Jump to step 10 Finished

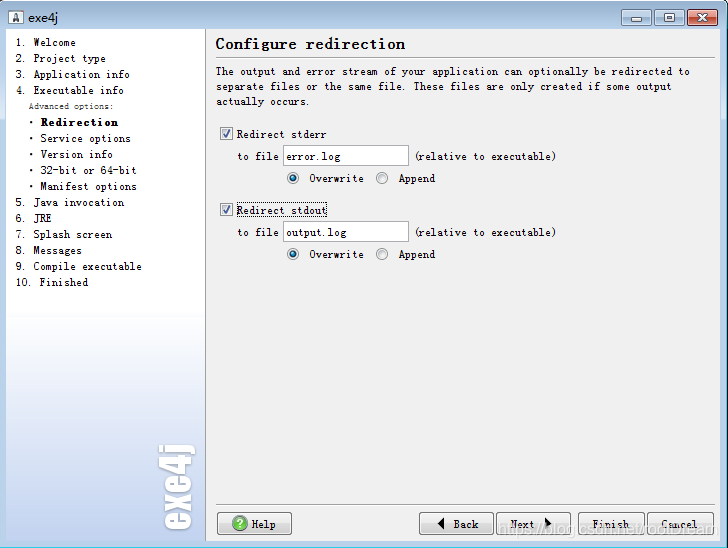coord(52,282)
